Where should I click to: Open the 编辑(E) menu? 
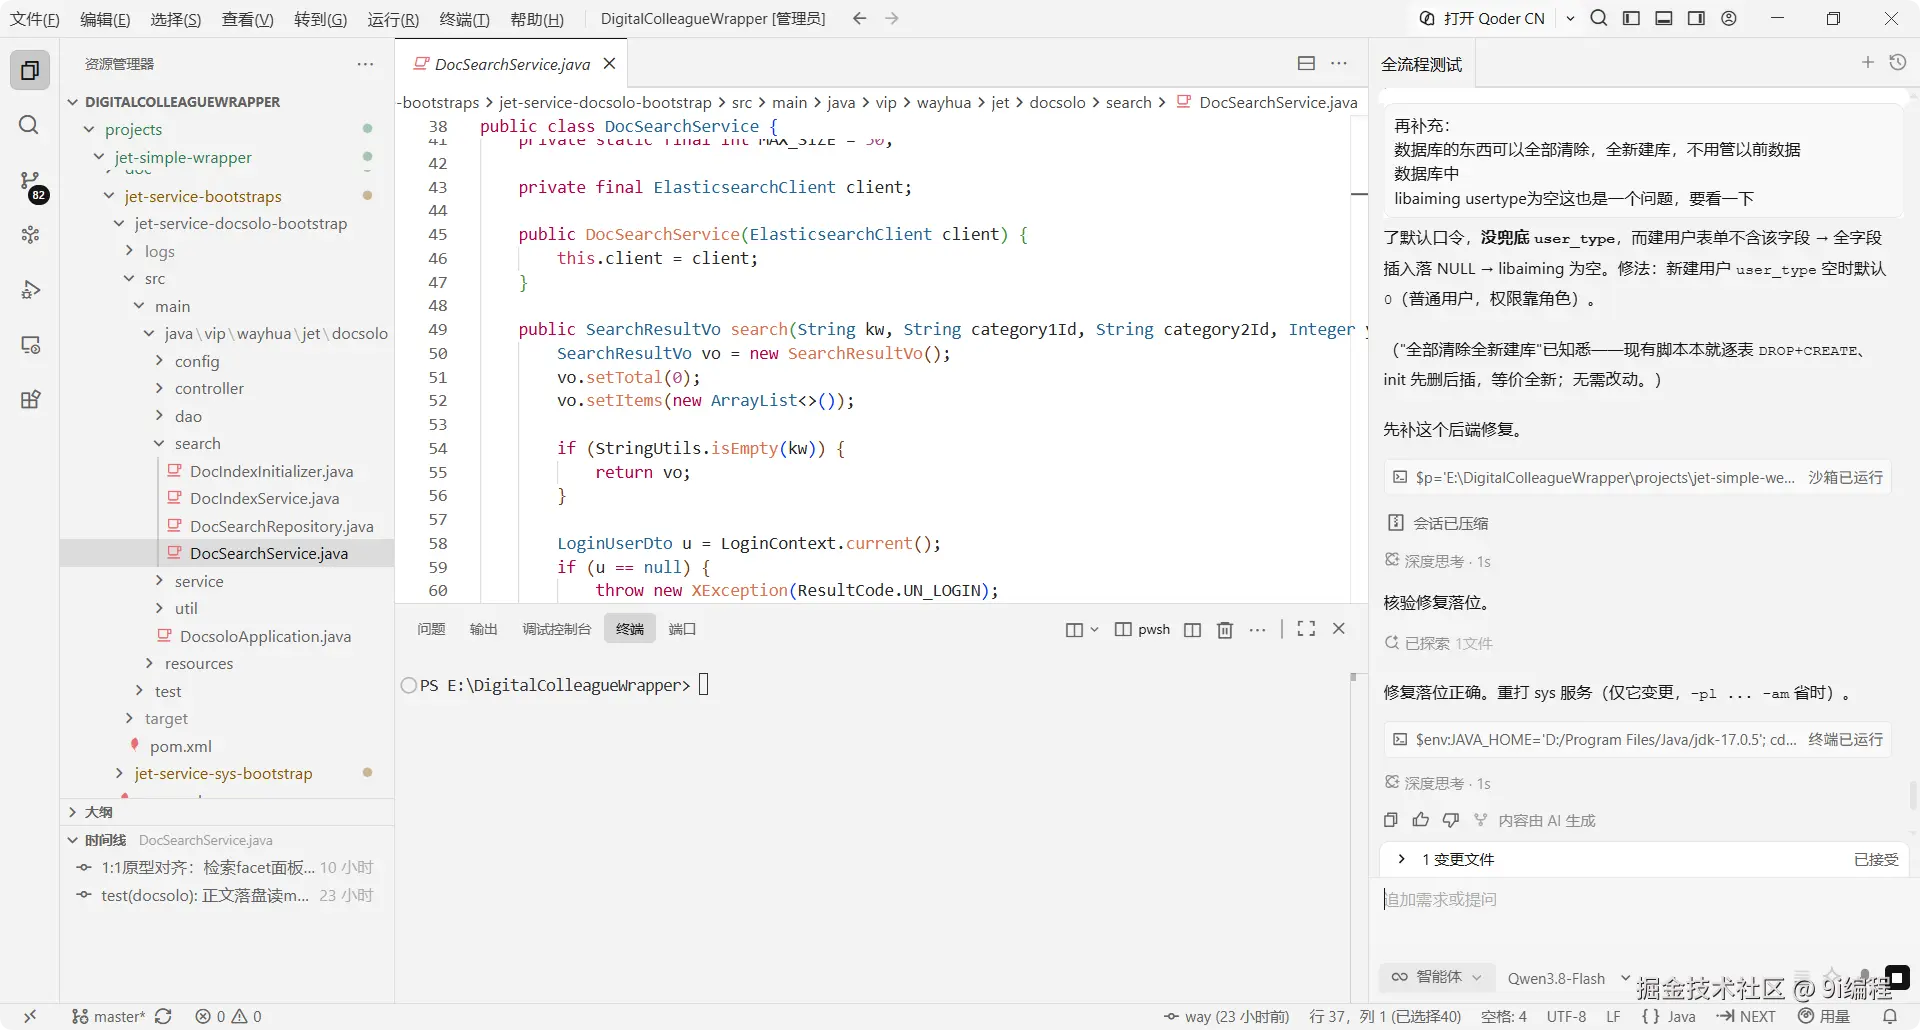105,19
